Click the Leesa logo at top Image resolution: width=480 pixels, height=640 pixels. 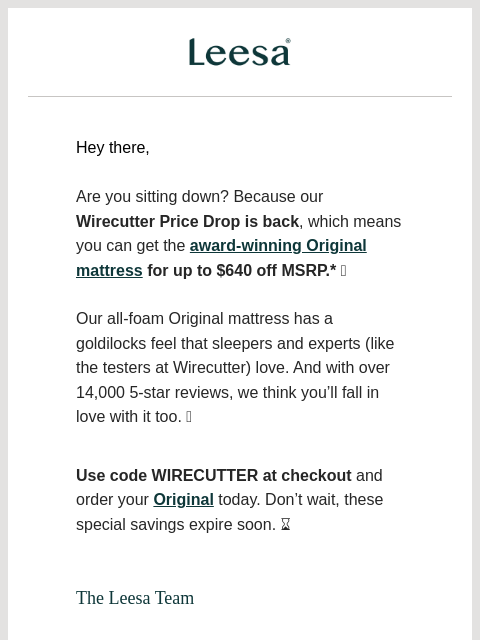pyautogui.click(x=240, y=52)
